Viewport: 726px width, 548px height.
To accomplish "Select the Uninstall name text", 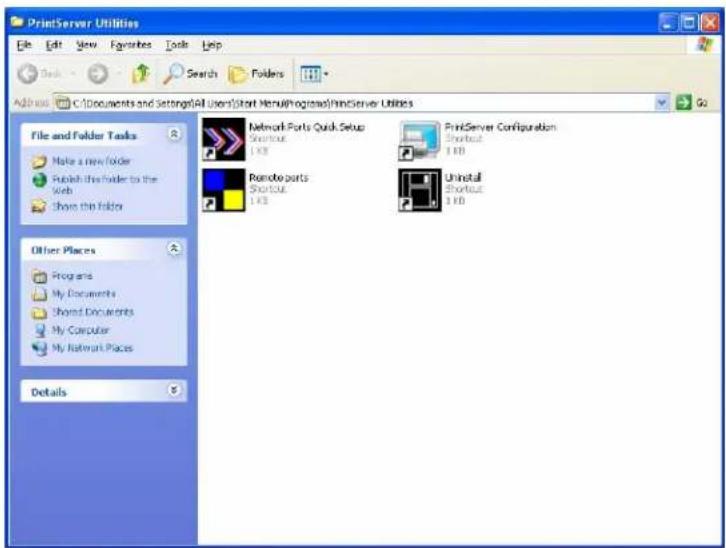I will 463,177.
